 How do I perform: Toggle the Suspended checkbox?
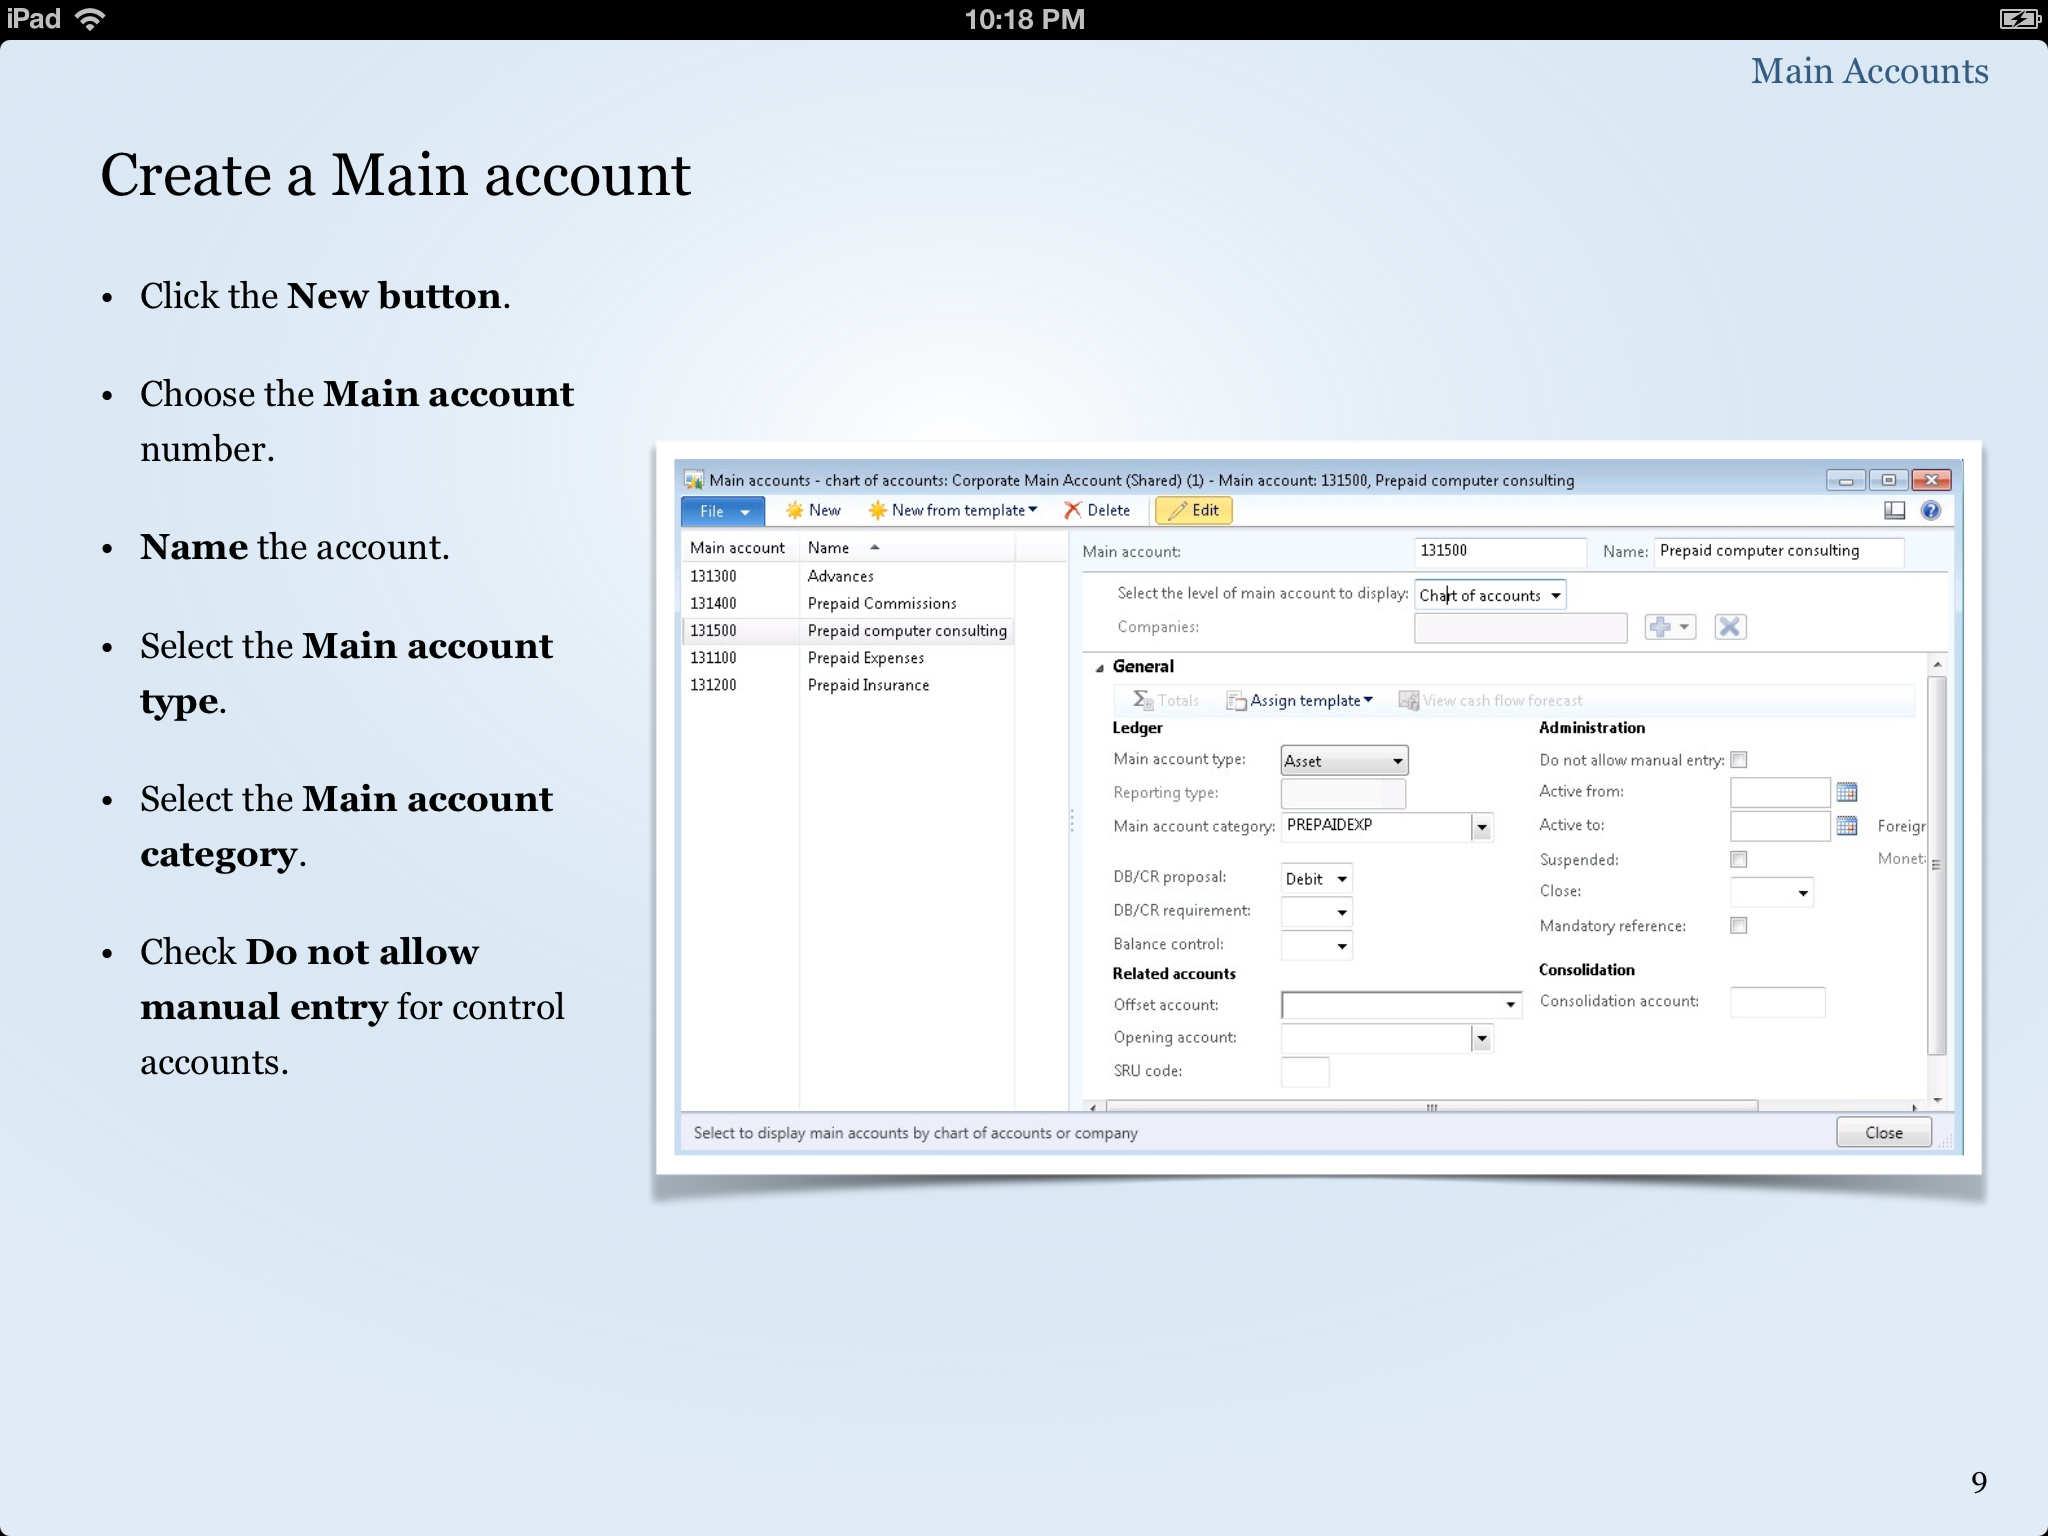tap(1739, 859)
